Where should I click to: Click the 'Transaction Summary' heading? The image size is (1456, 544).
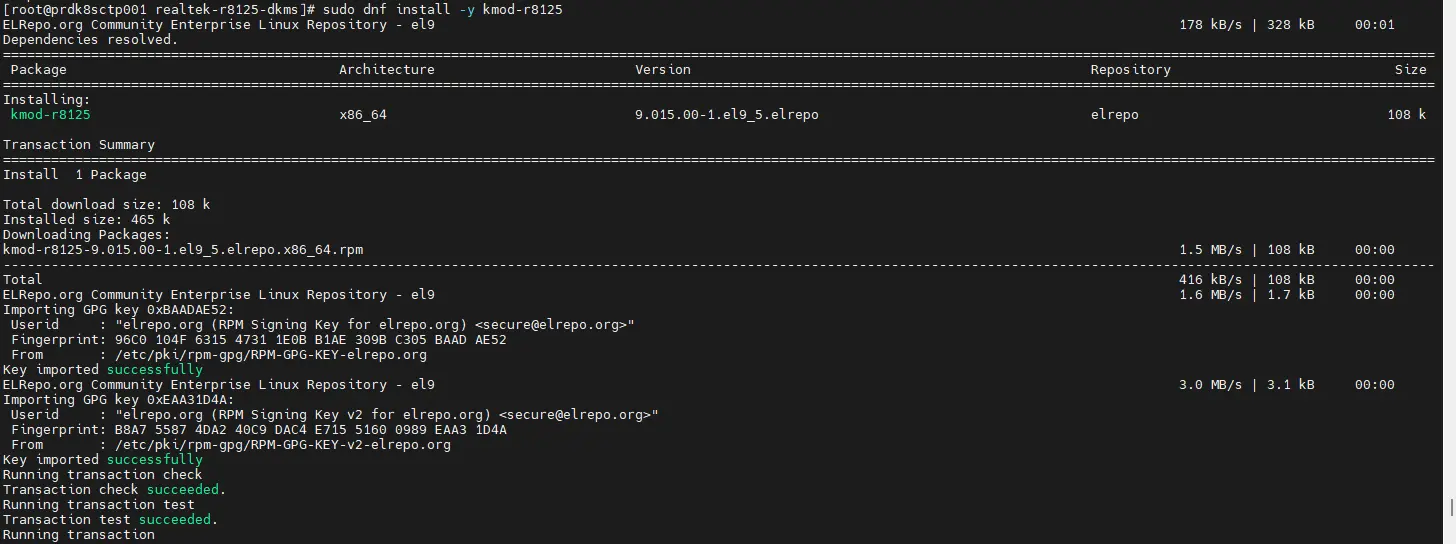tap(79, 145)
